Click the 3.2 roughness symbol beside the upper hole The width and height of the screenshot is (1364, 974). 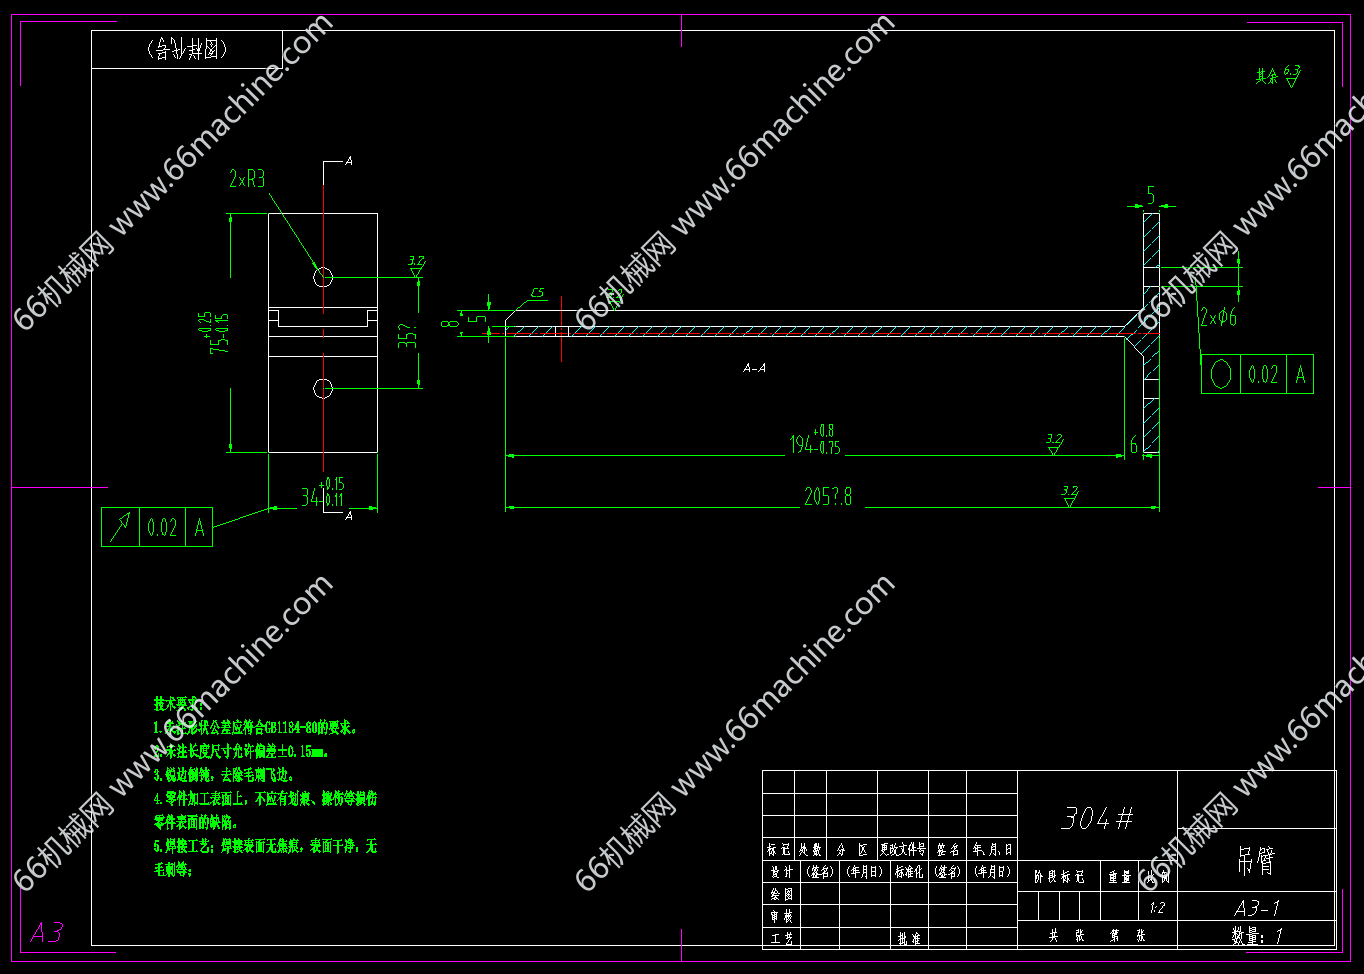coord(416,267)
